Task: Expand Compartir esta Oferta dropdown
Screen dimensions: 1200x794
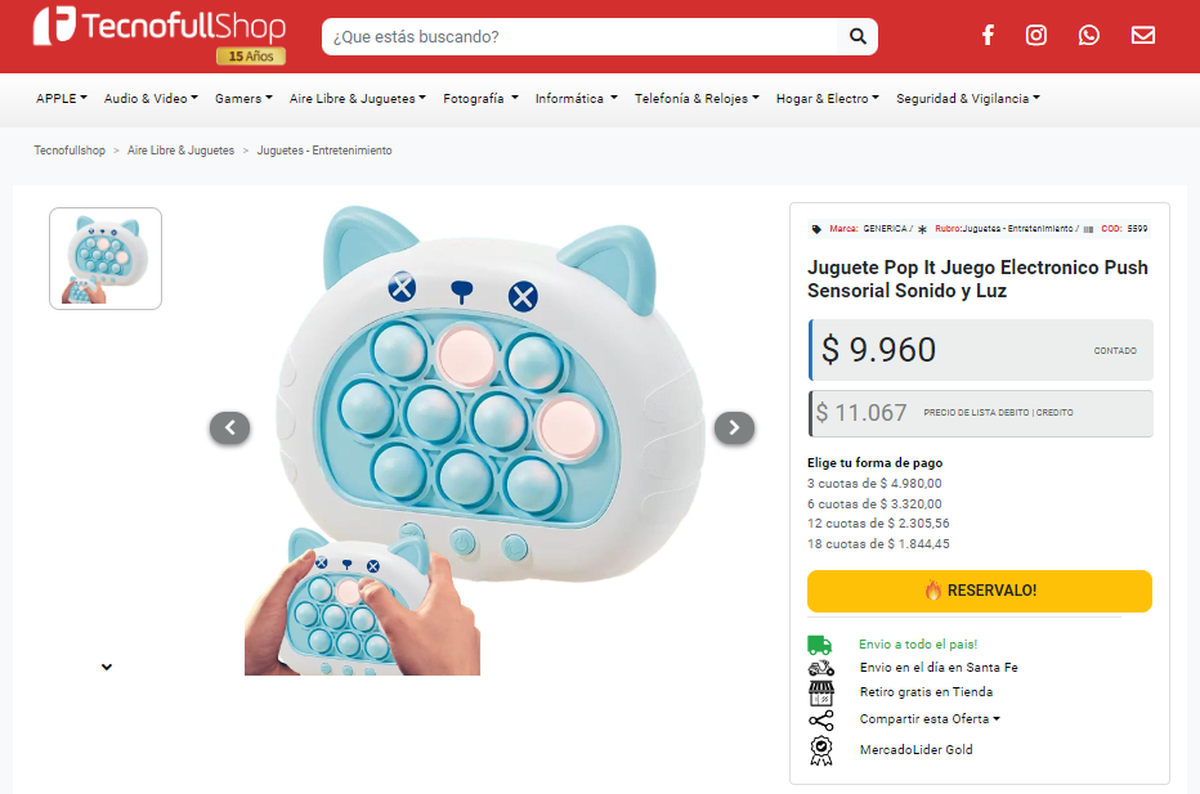Action: pyautogui.click(x=930, y=719)
